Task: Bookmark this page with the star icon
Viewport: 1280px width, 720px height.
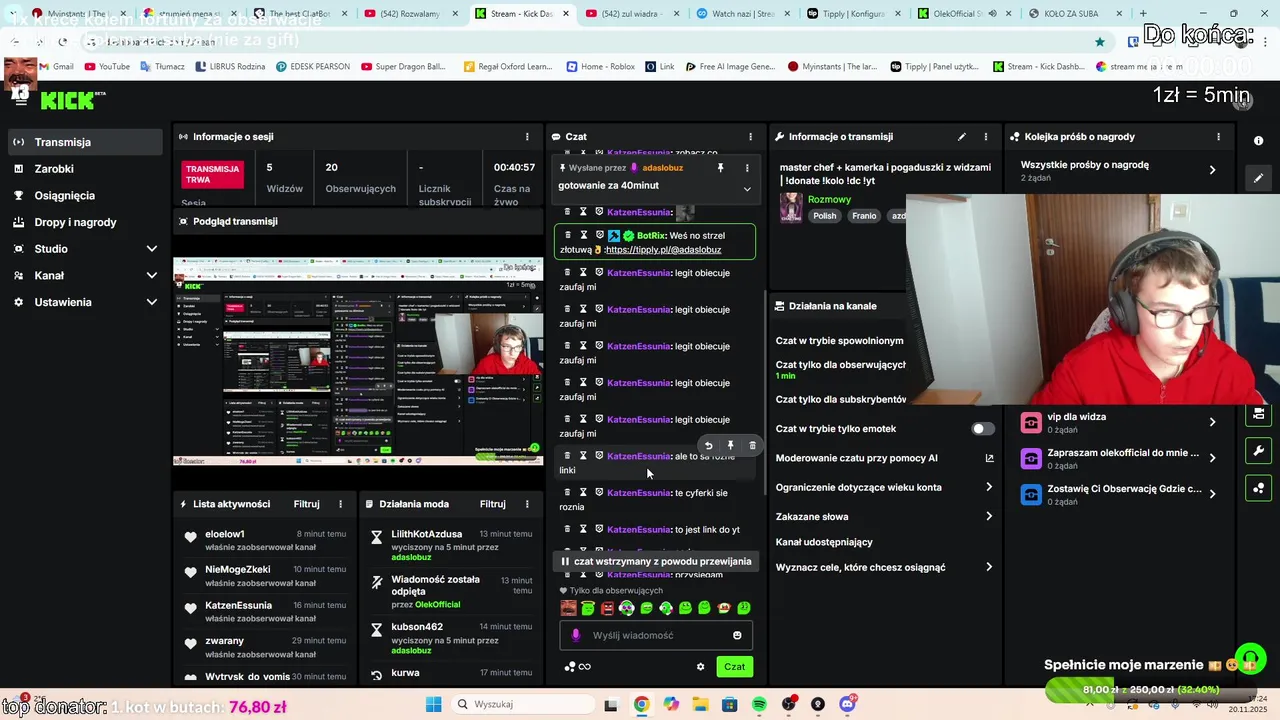Action: [1100, 42]
